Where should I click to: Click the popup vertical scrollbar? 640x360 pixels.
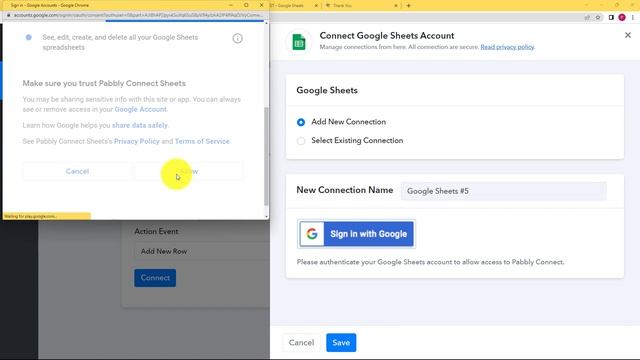[266, 155]
